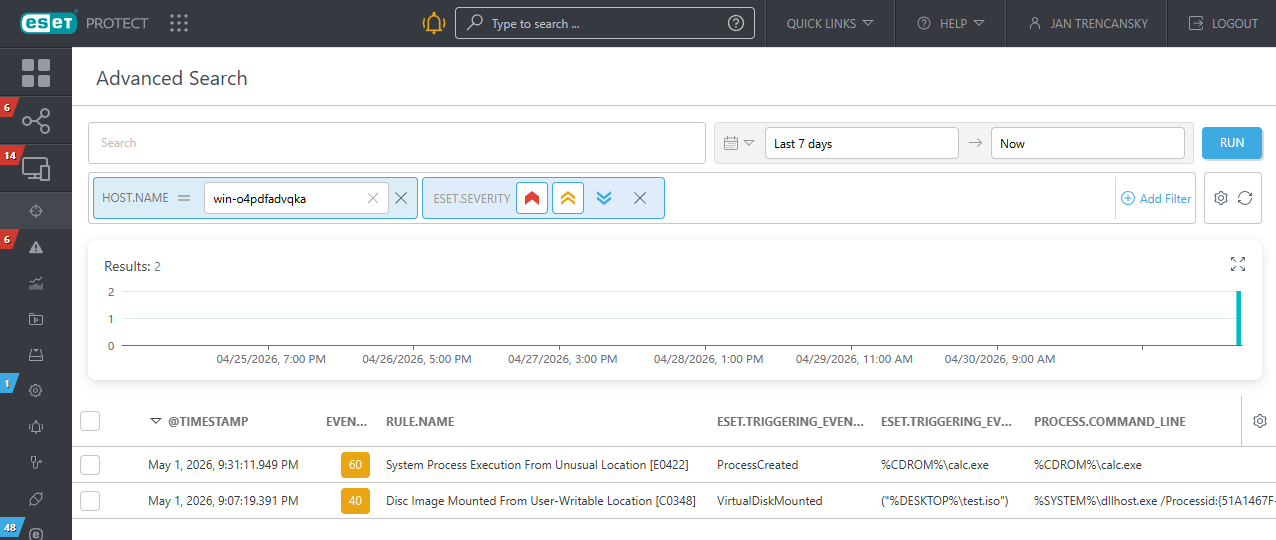
Task: Open JAN TRENCANSKY user menu
Action: tap(1087, 23)
